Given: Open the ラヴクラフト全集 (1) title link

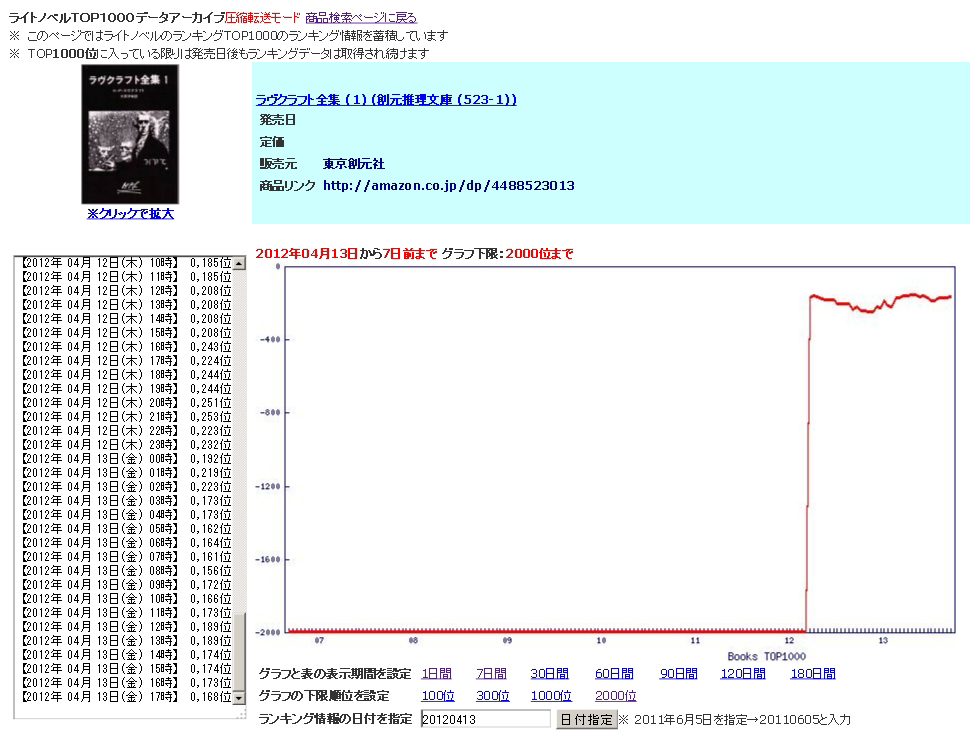Looking at the screenshot, I should click(x=386, y=99).
